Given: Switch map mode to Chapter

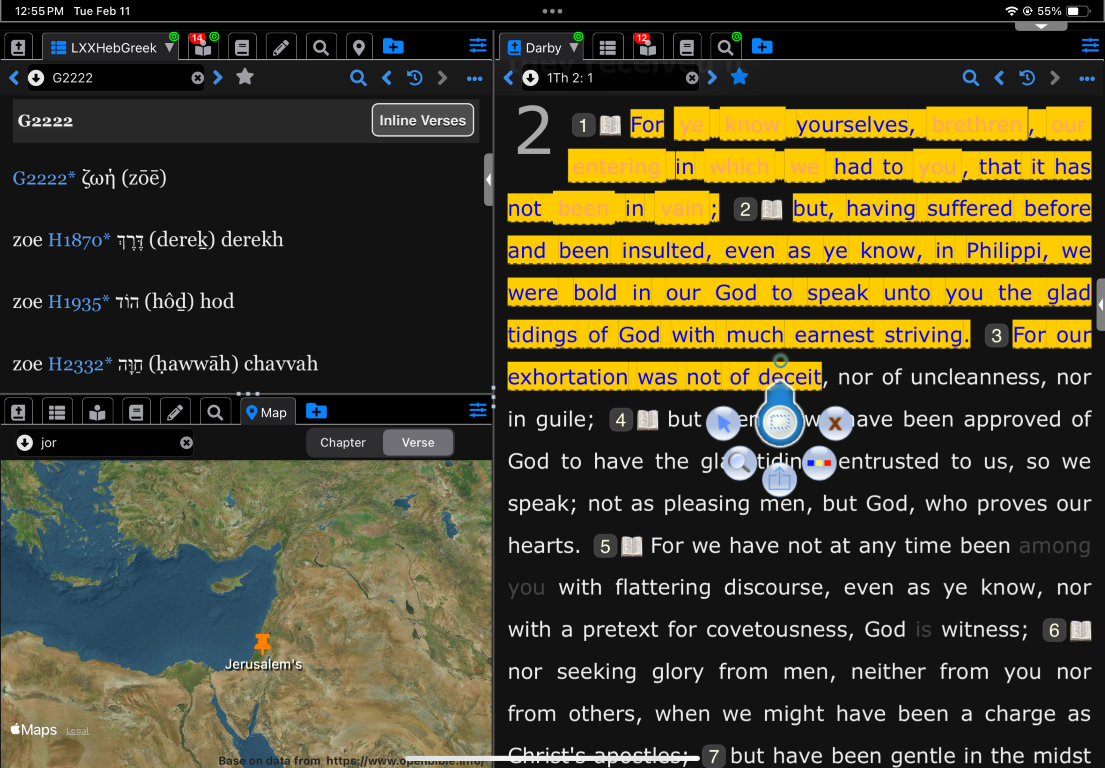Looking at the screenshot, I should tap(343, 443).
